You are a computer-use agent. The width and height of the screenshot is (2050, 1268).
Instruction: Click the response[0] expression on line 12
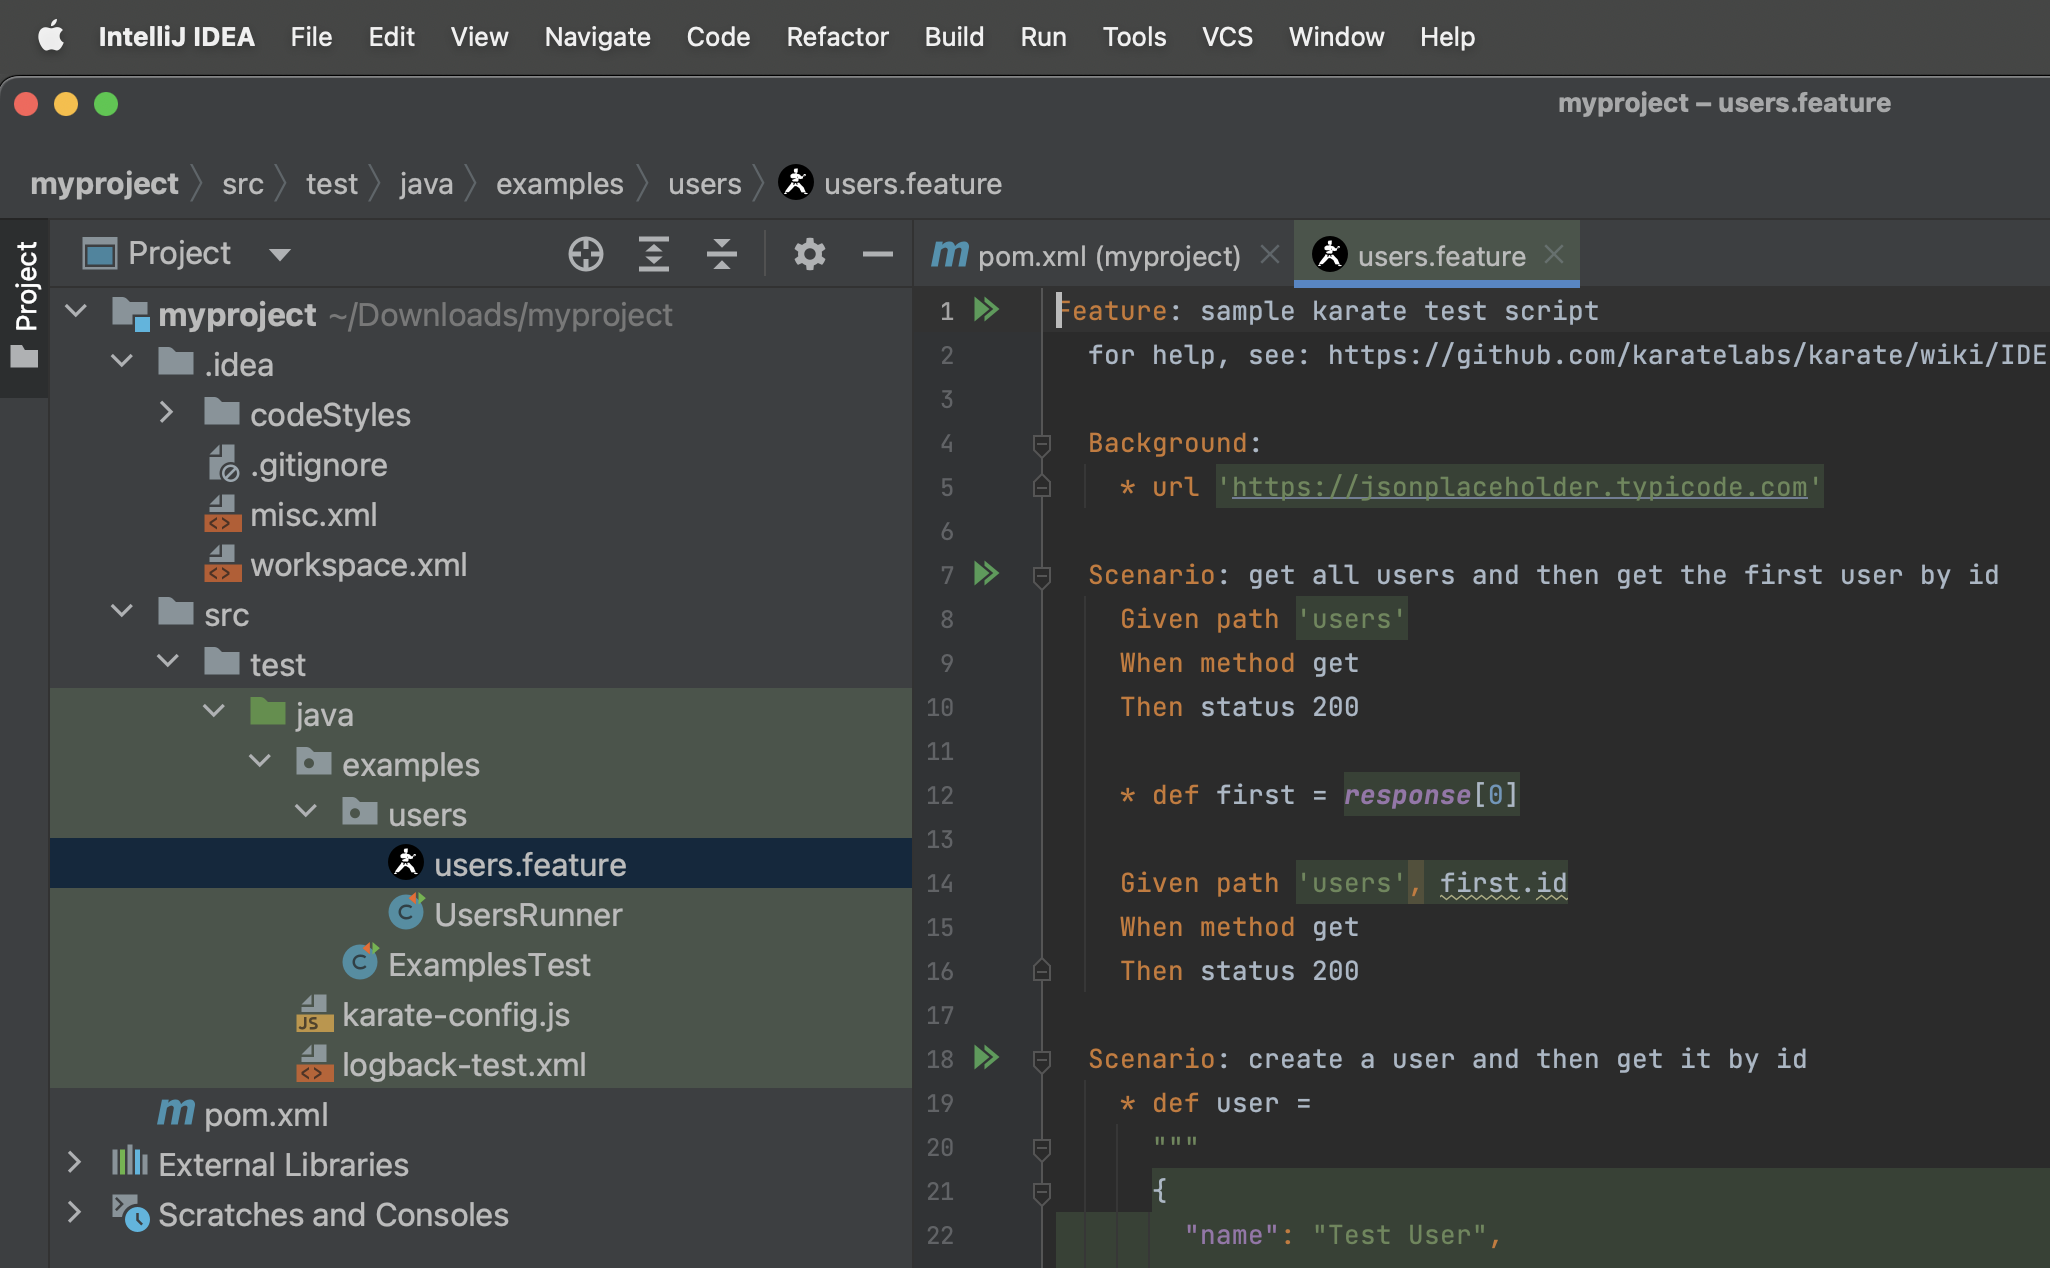click(x=1431, y=795)
